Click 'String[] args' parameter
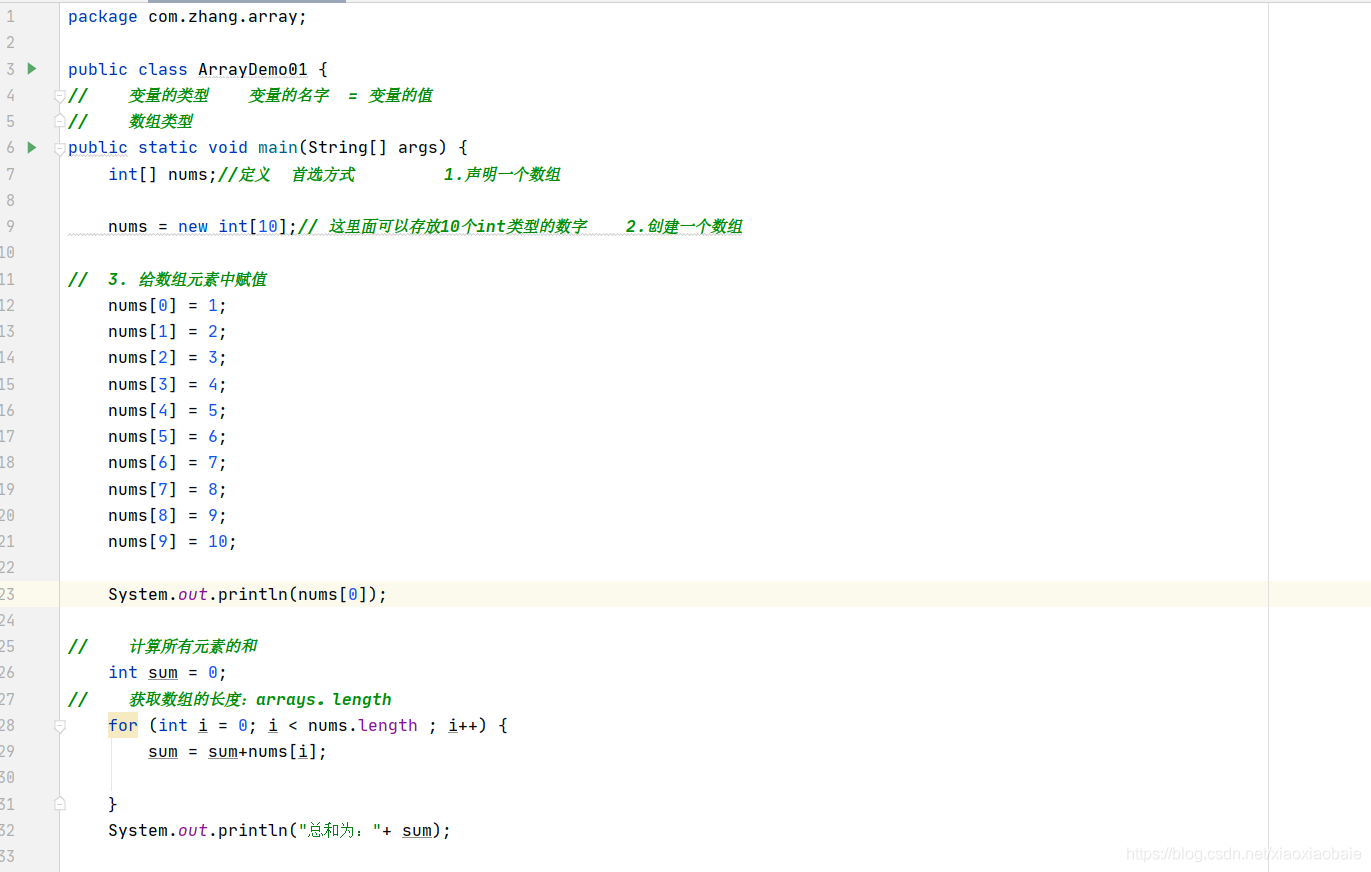 pos(373,148)
